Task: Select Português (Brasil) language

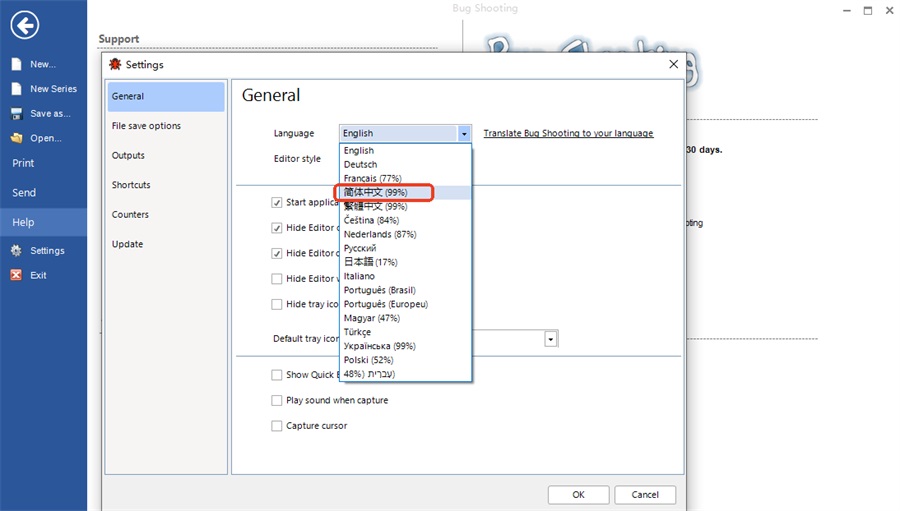Action: (405, 290)
